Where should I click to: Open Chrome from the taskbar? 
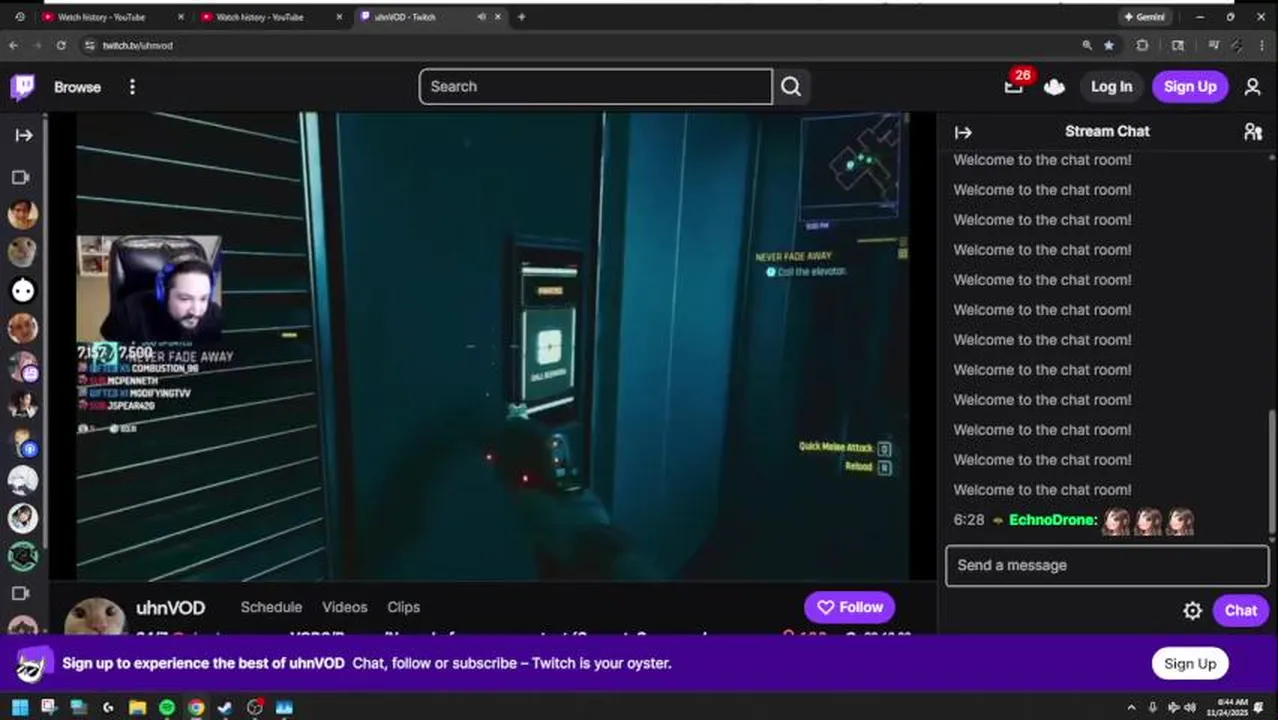196,707
